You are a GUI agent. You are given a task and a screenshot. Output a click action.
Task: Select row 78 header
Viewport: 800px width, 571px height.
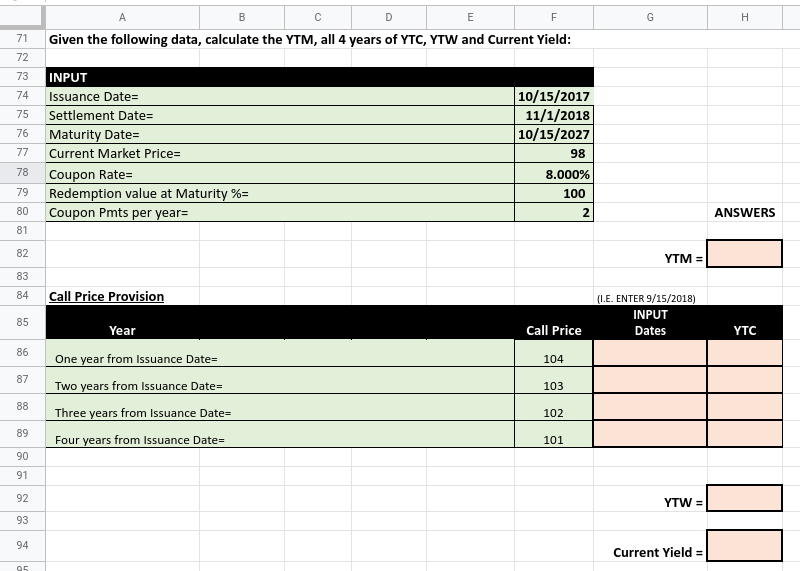pyautogui.click(x=22, y=172)
